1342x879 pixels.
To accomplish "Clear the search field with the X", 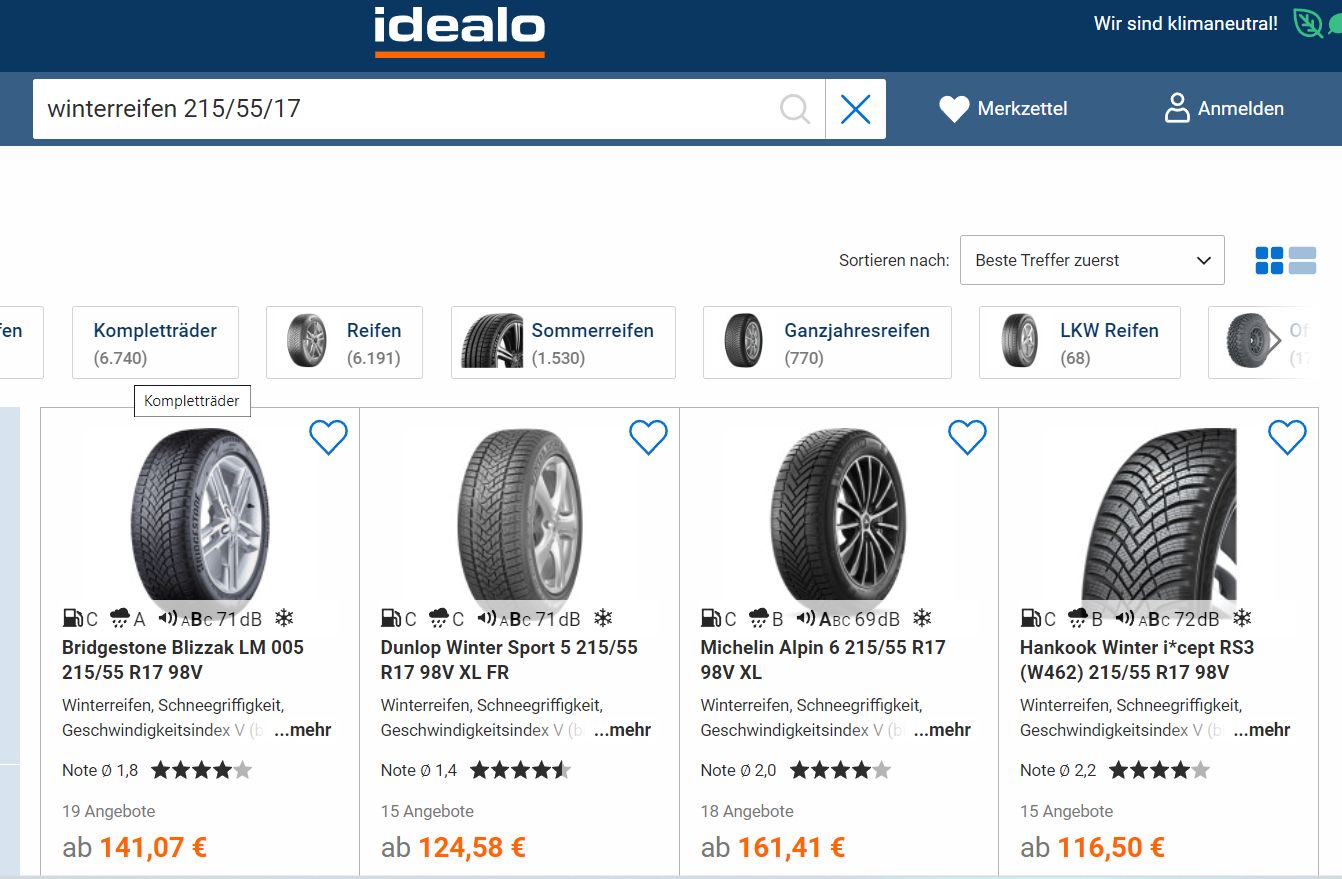I will pyautogui.click(x=855, y=109).
